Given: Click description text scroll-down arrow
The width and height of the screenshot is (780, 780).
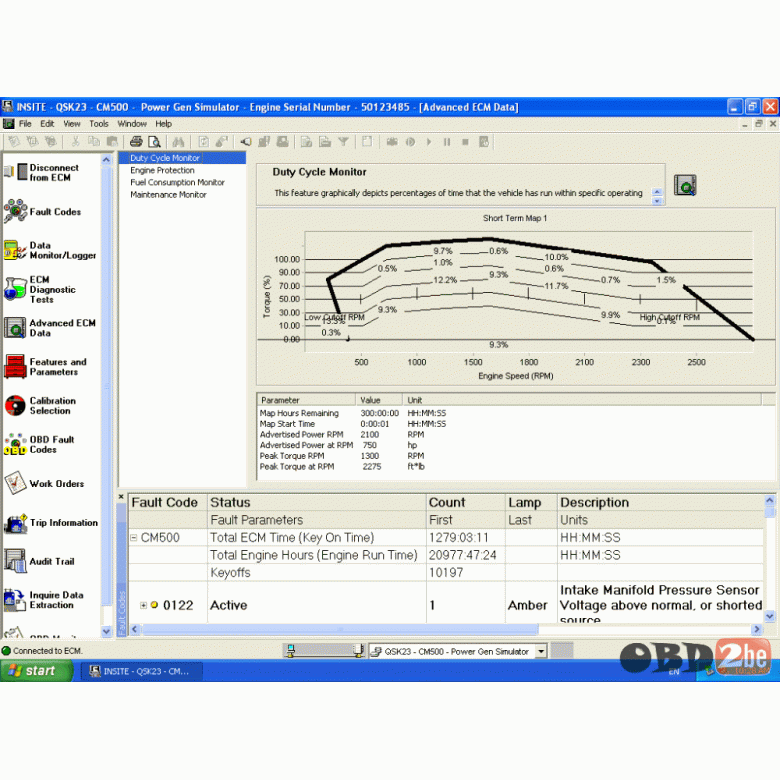Looking at the screenshot, I should (x=657, y=201).
